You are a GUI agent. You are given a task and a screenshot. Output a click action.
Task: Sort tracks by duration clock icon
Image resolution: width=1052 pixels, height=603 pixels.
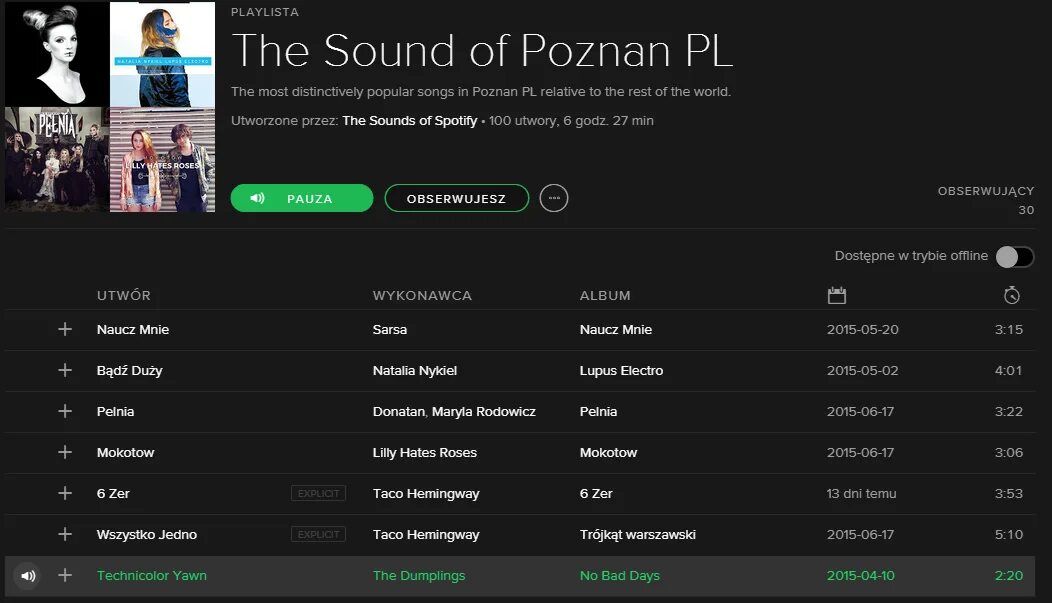click(1012, 295)
